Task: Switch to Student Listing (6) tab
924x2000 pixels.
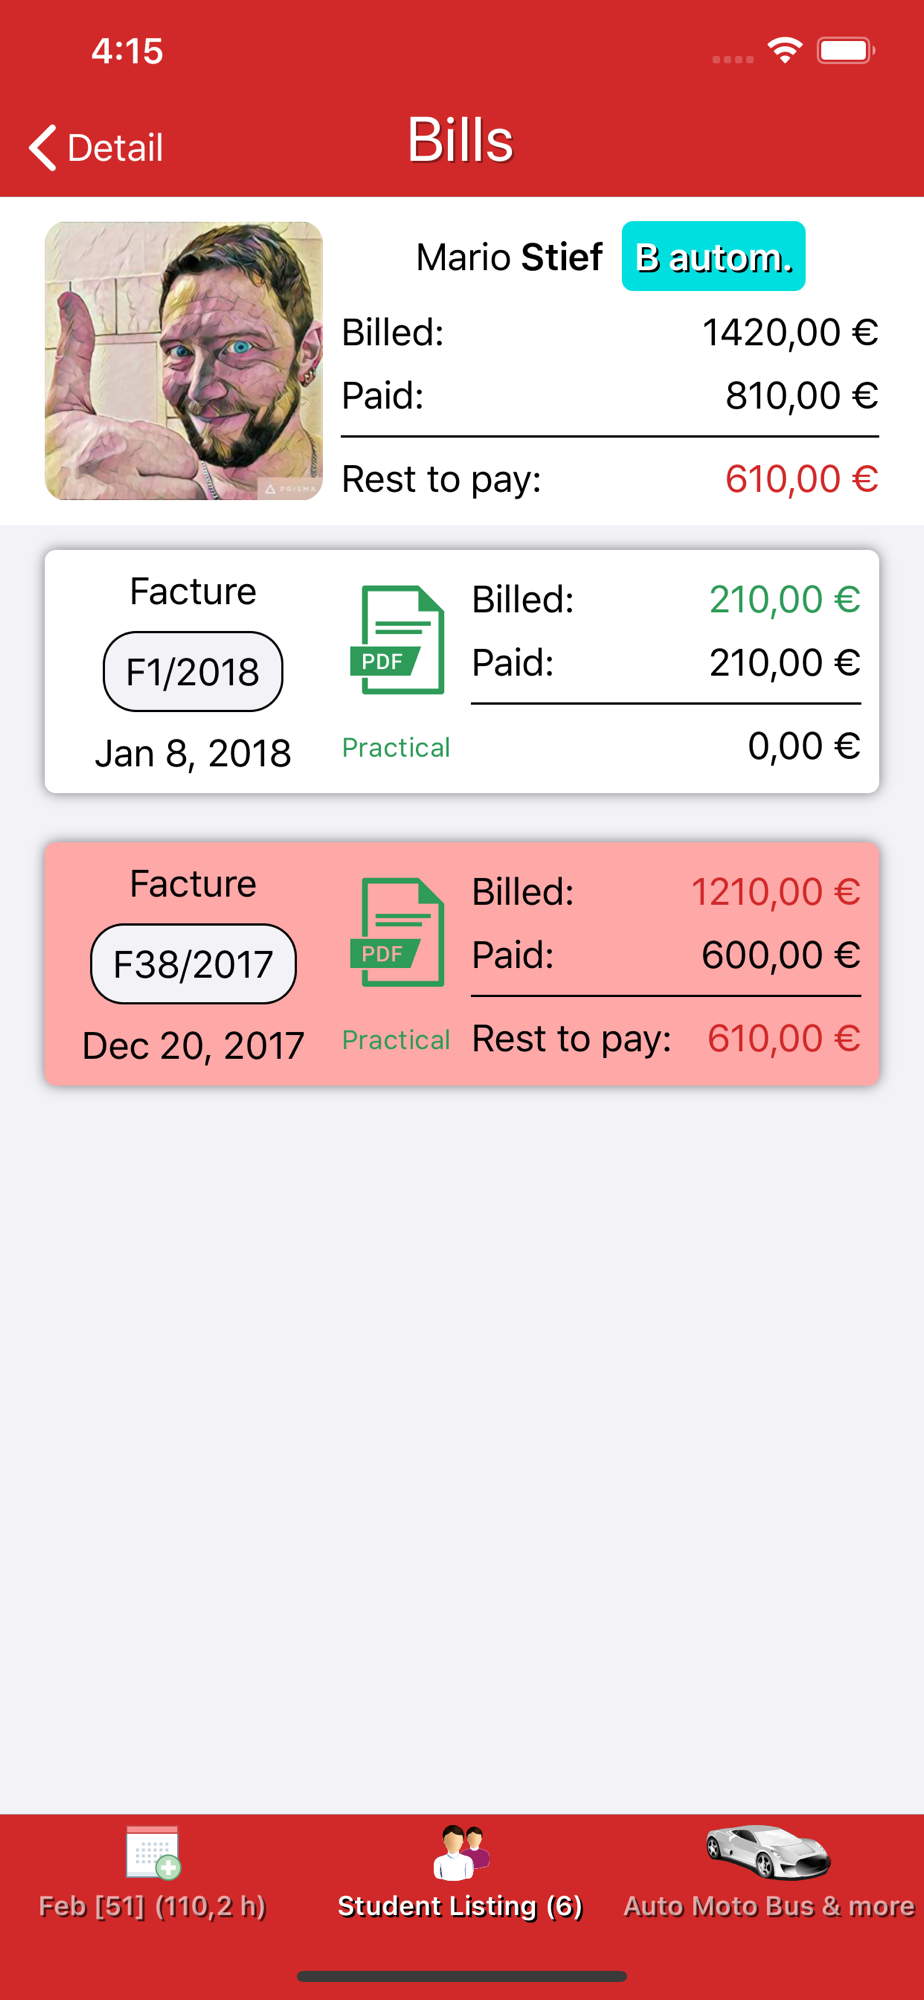Action: click(460, 1872)
